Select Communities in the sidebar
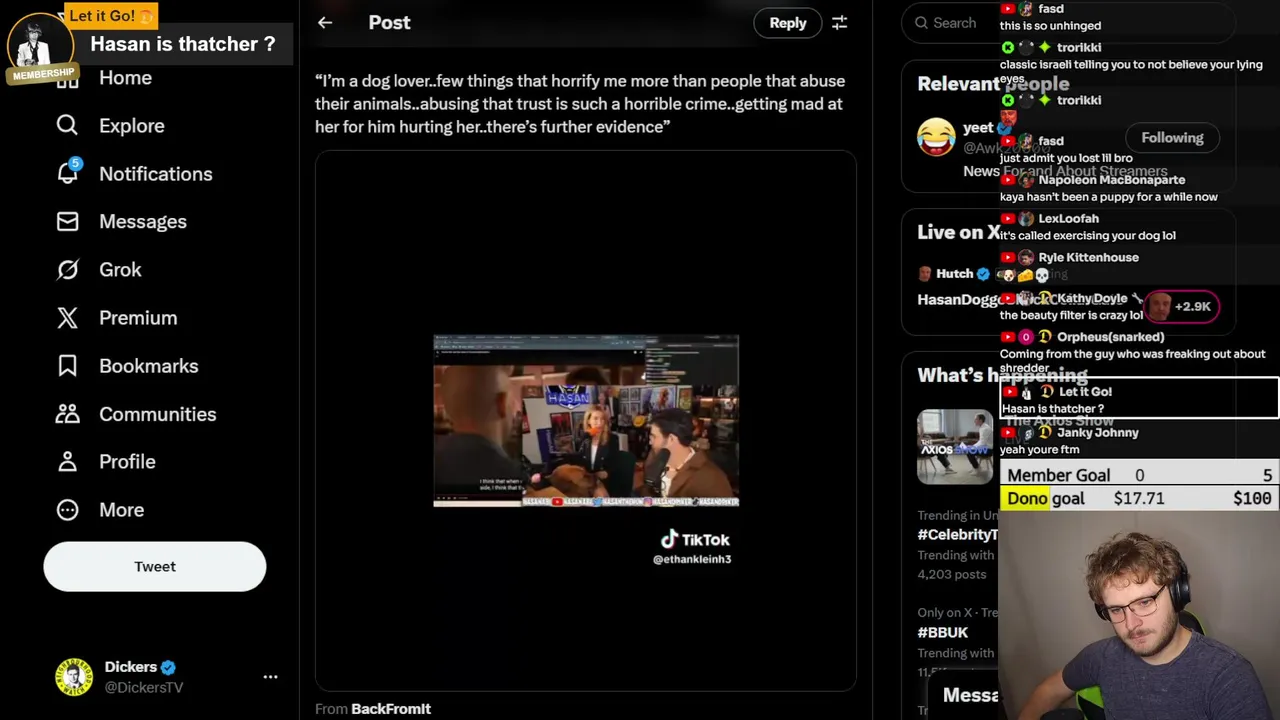The image size is (1280, 720). 157,413
